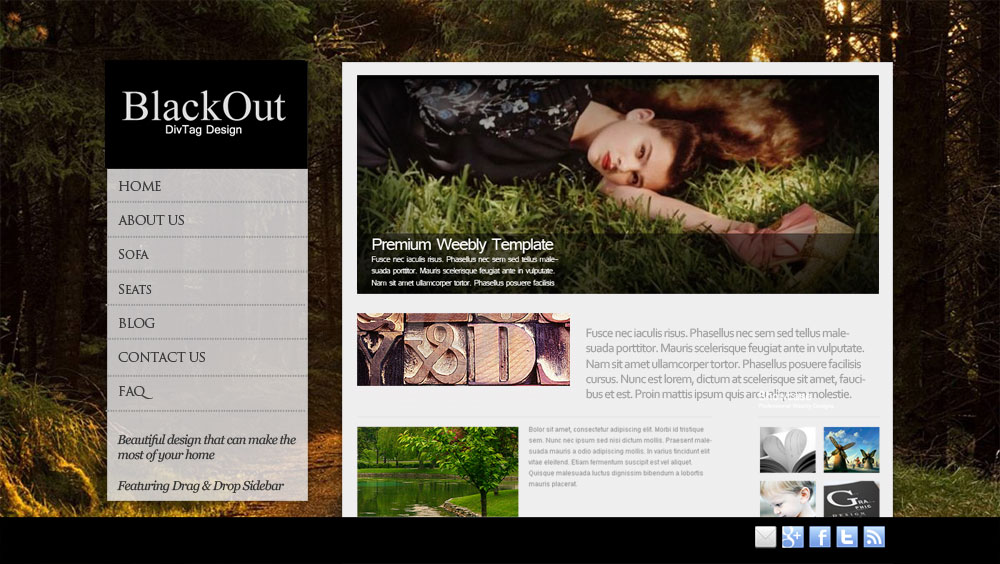Image resolution: width=1000 pixels, height=564 pixels.
Task: Click Contact Us in the sidebar
Action: click(161, 357)
